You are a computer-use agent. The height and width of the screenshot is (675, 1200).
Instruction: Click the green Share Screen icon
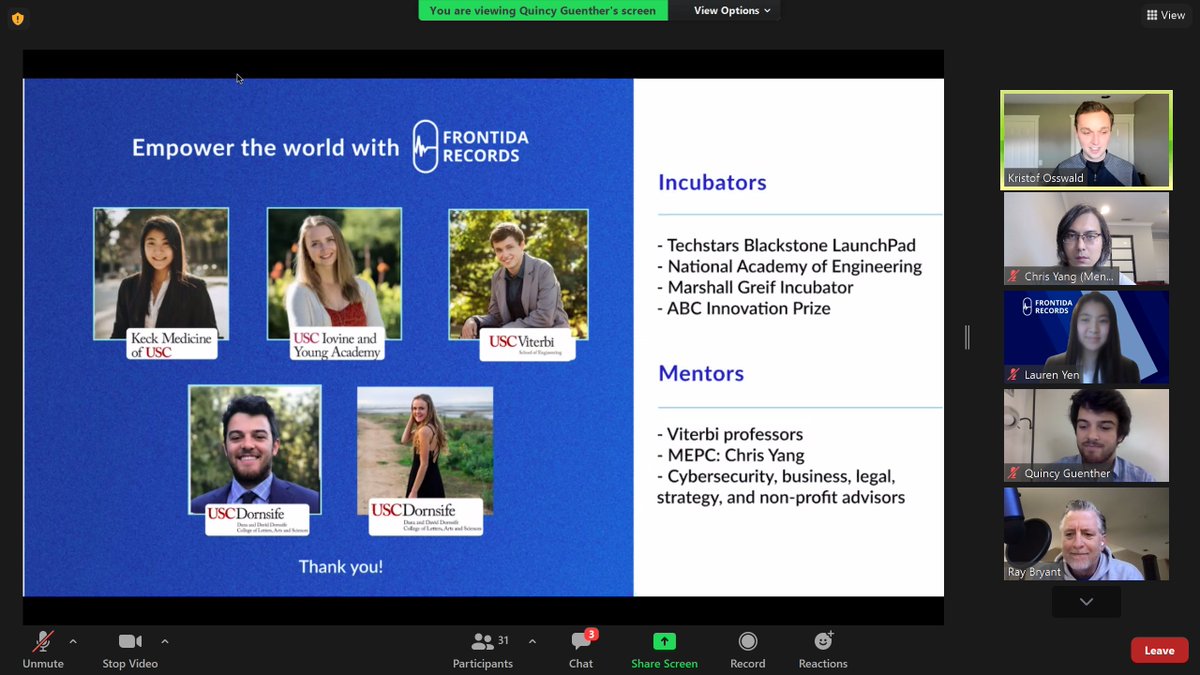coord(664,641)
